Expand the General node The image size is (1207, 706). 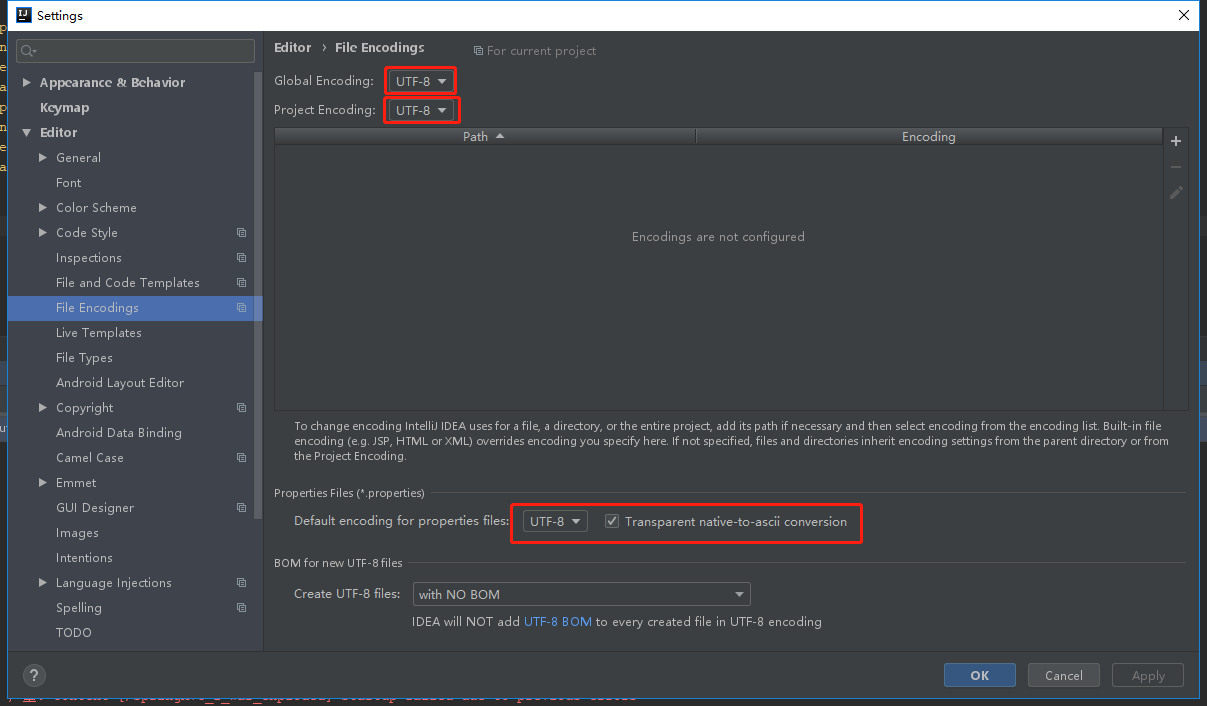tap(43, 157)
